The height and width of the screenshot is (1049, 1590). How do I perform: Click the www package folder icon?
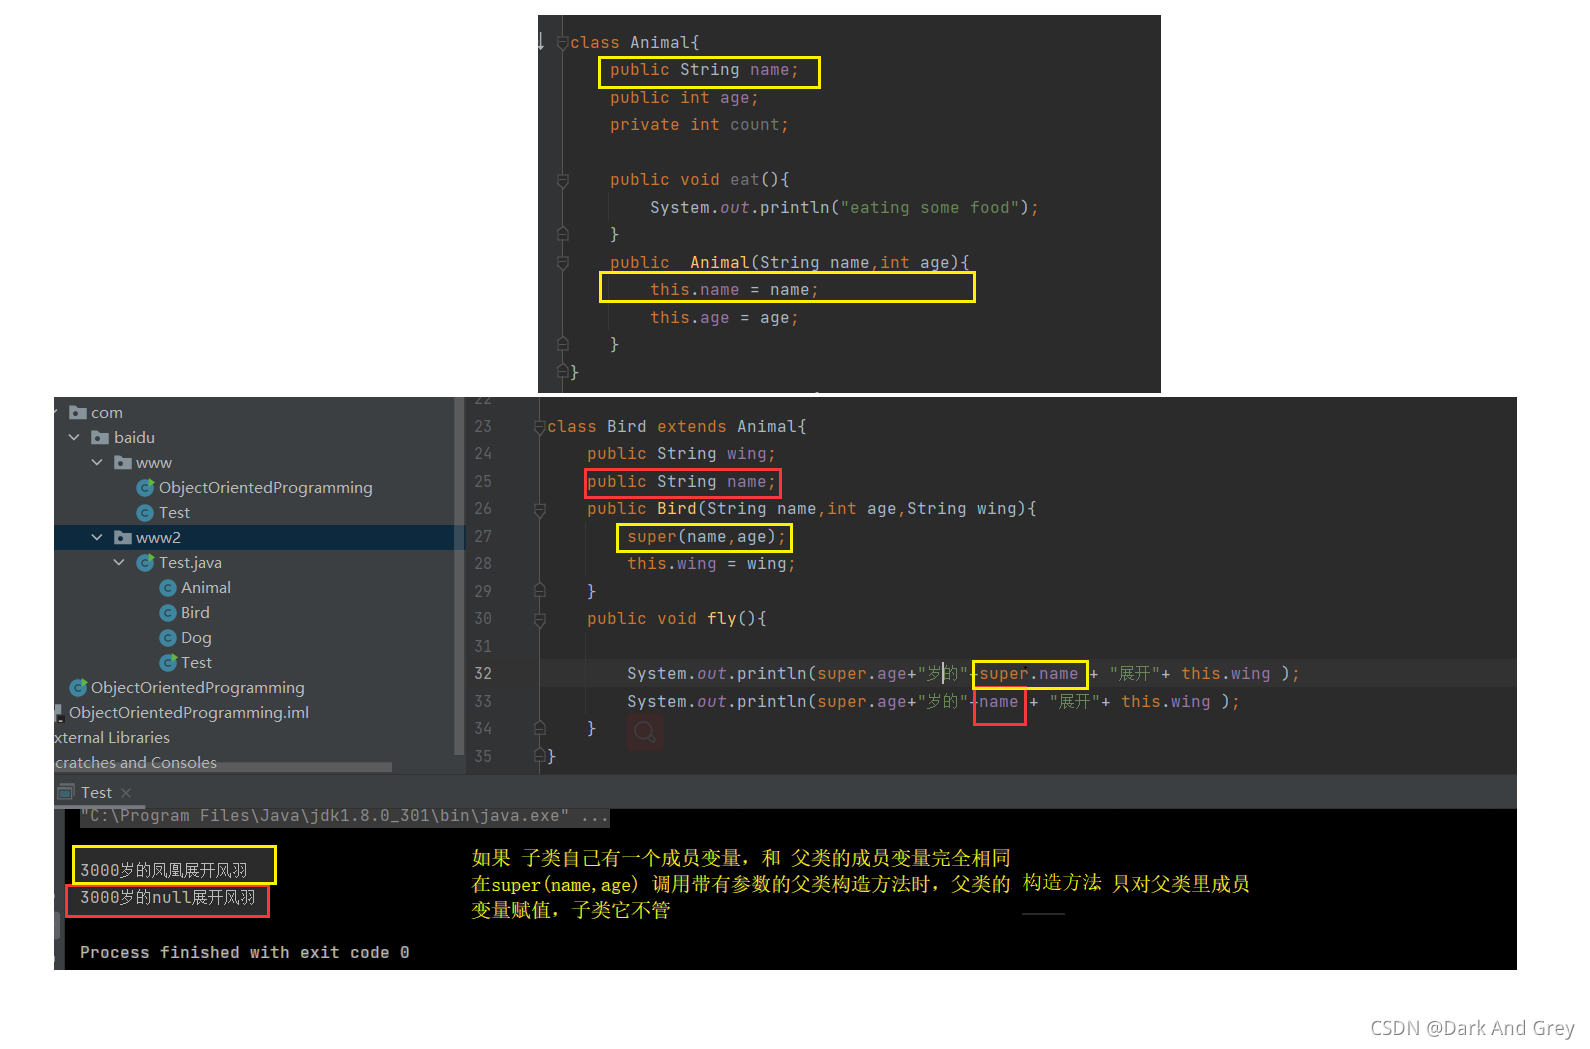123,463
